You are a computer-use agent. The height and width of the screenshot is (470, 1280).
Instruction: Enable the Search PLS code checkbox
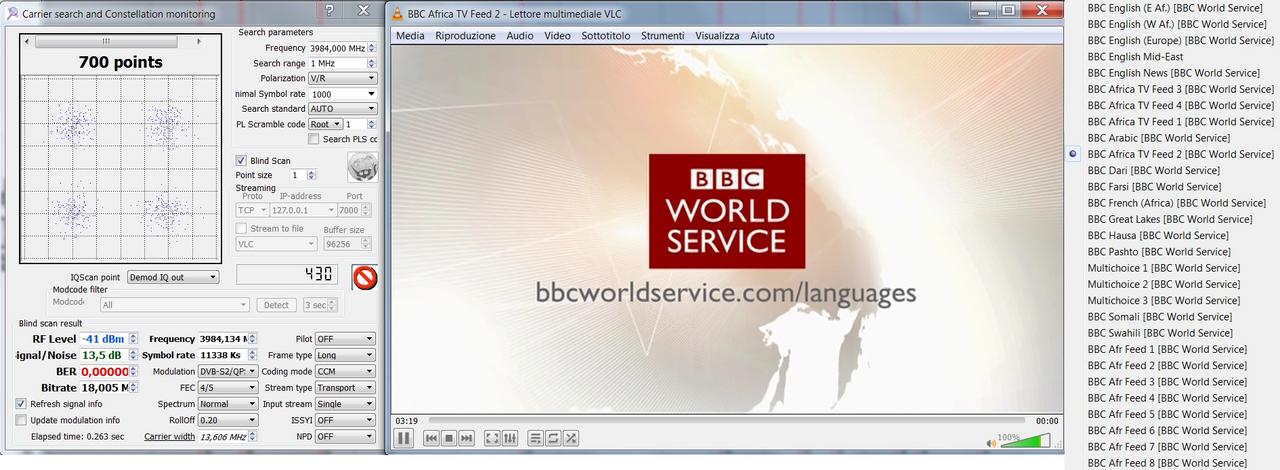313,139
